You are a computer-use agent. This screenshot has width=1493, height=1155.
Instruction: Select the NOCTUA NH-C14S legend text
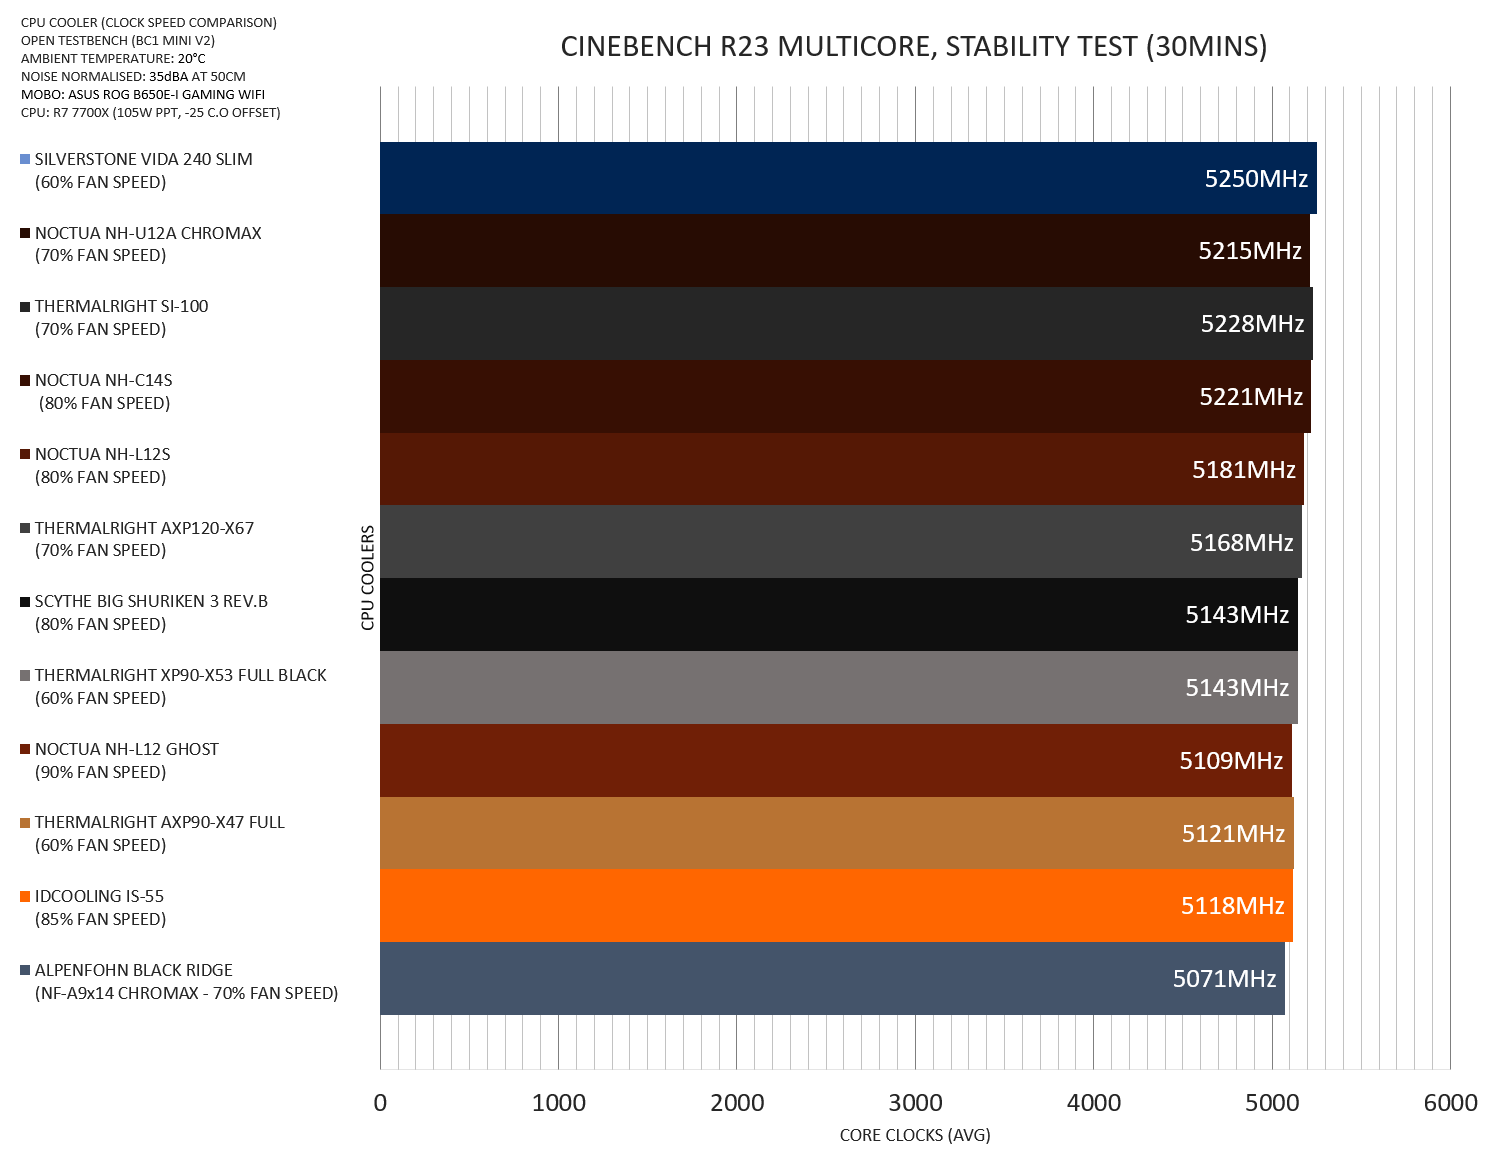(x=103, y=380)
